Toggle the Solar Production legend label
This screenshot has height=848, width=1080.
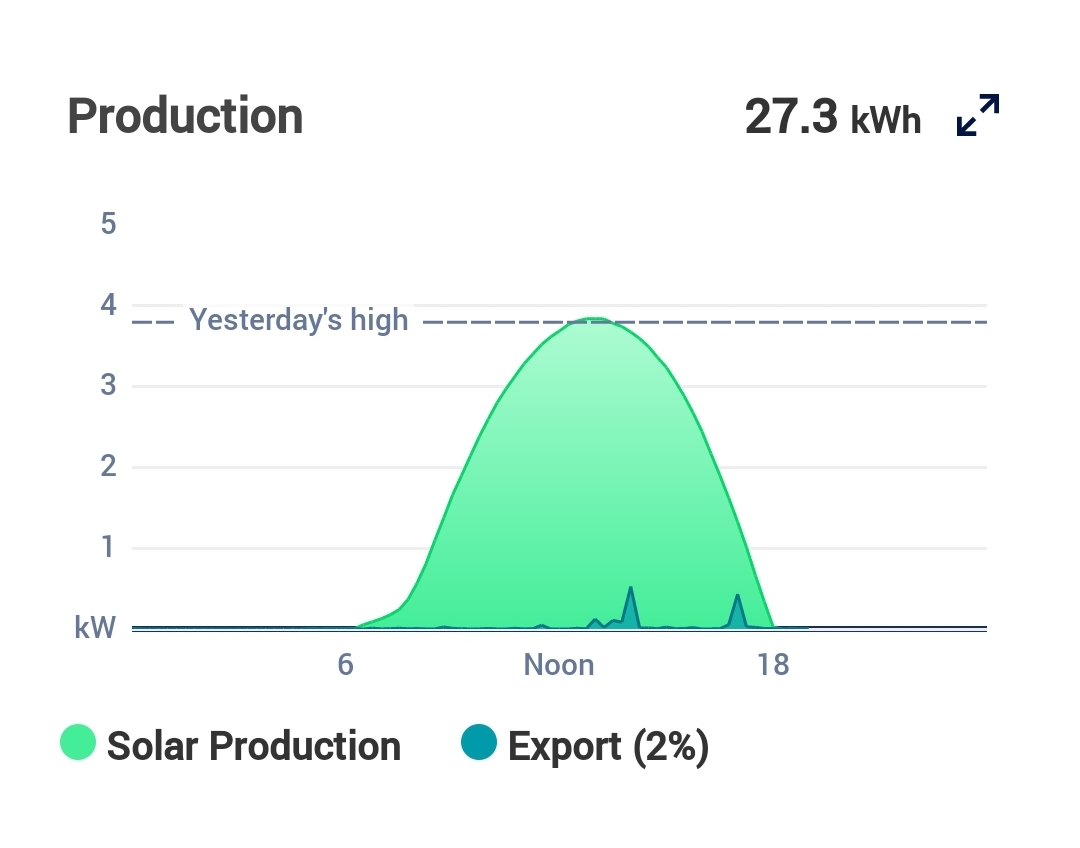(x=253, y=746)
